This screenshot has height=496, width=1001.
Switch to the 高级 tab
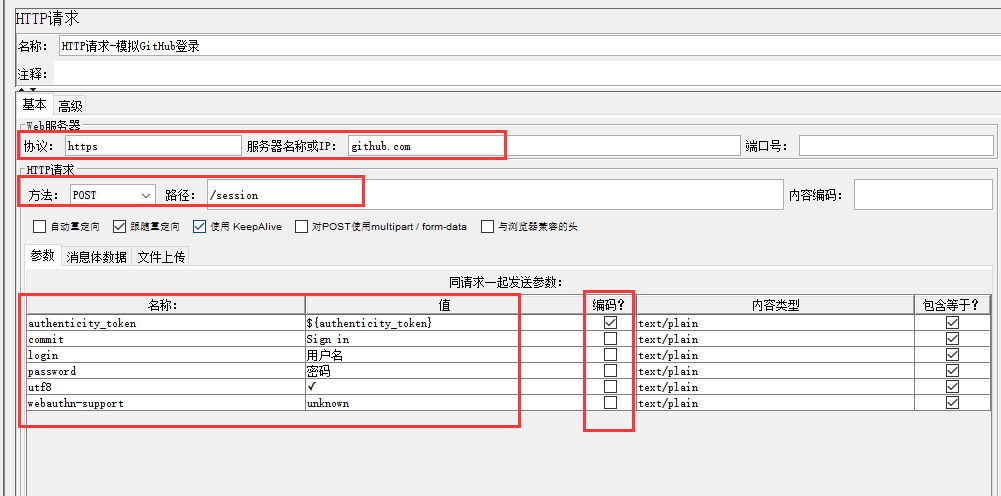pos(70,105)
